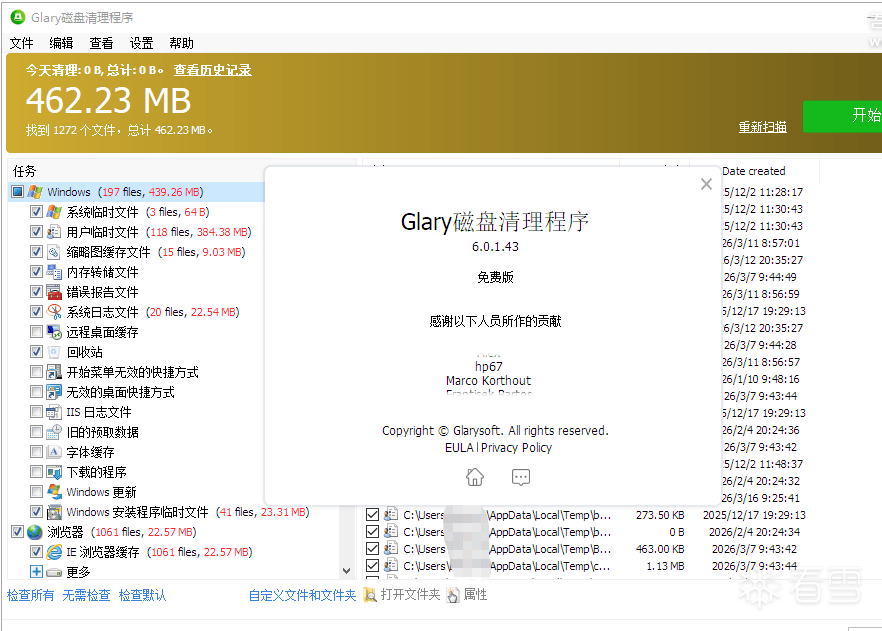Uncheck the 系统临时文件 checkbox
The height and width of the screenshot is (631, 882).
(x=37, y=212)
